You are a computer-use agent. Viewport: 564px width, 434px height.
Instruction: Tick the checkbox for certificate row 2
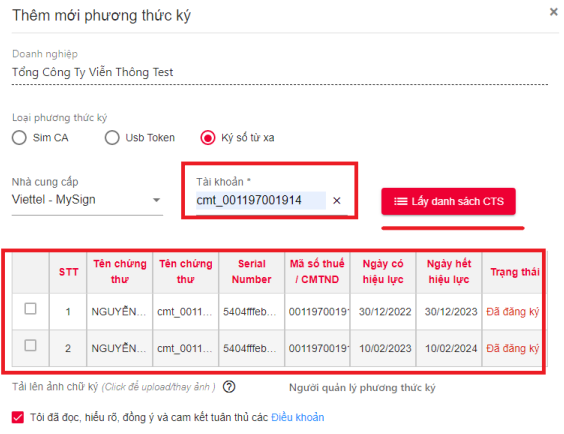coord(30,346)
